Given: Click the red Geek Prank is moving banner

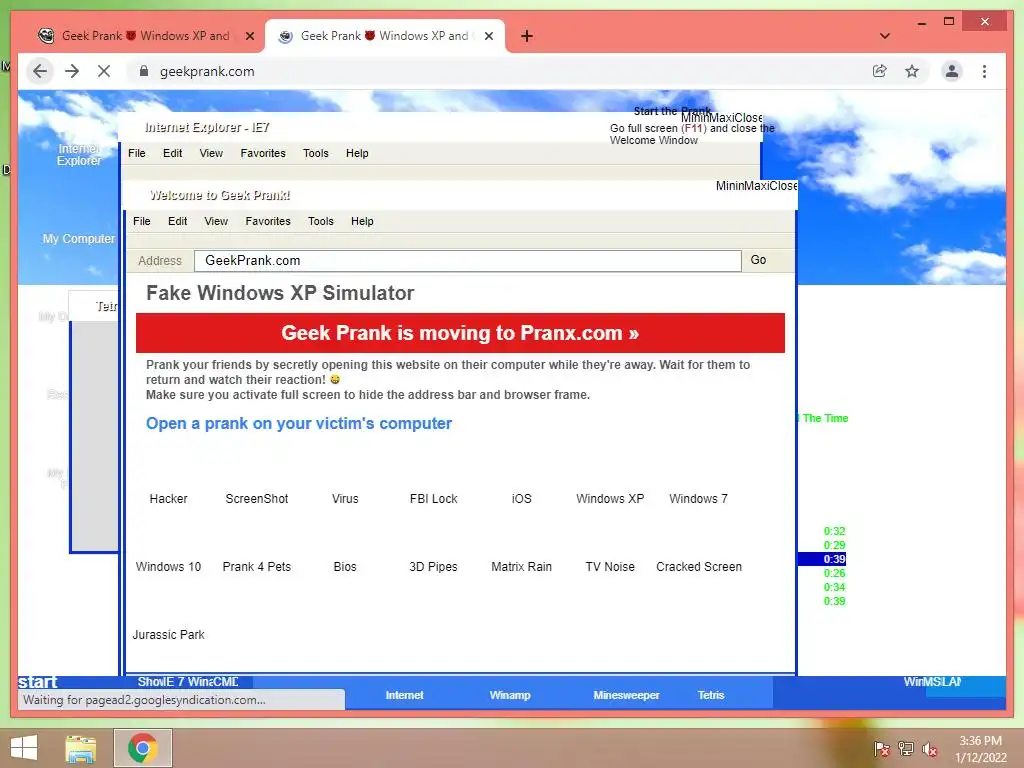Looking at the screenshot, I should point(460,333).
